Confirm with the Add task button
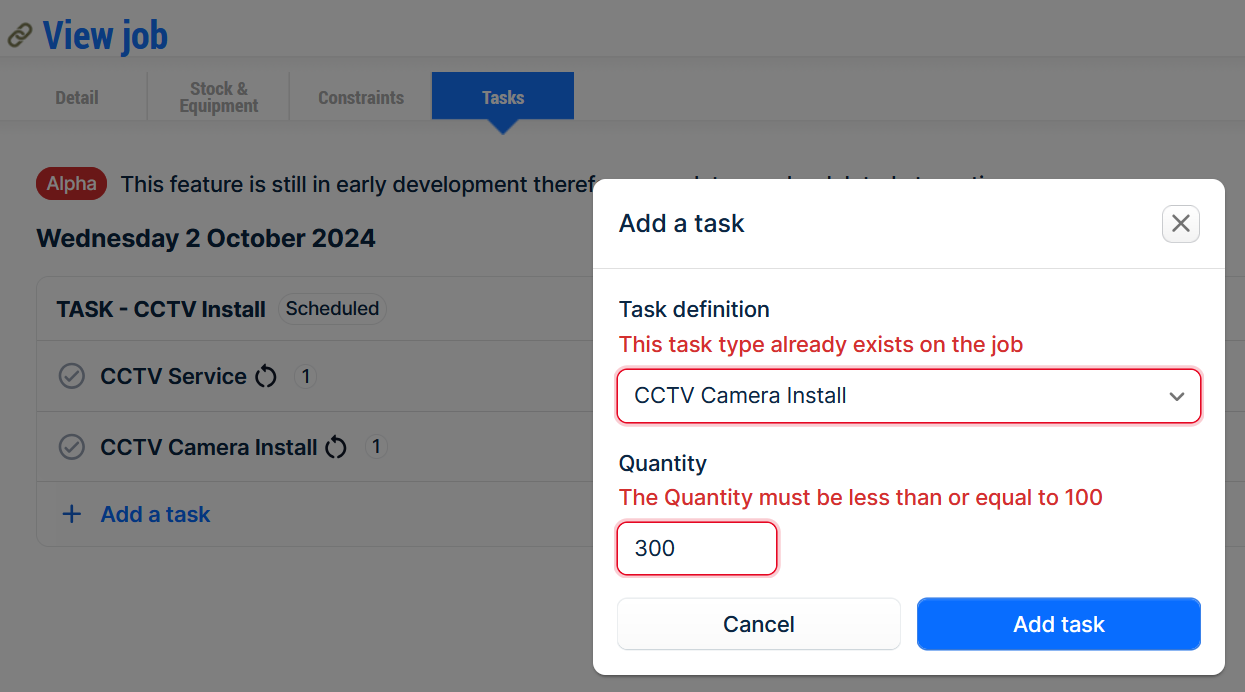 pos(1059,624)
